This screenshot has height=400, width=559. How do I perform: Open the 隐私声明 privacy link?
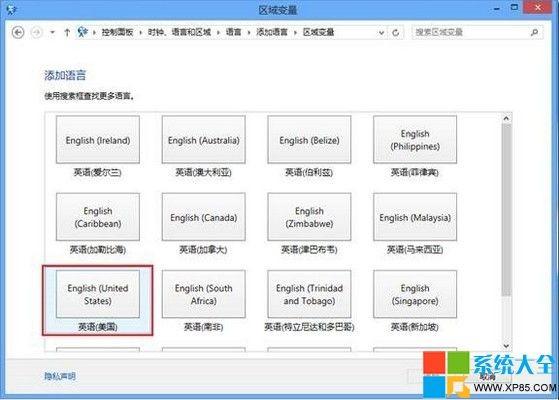(60, 376)
